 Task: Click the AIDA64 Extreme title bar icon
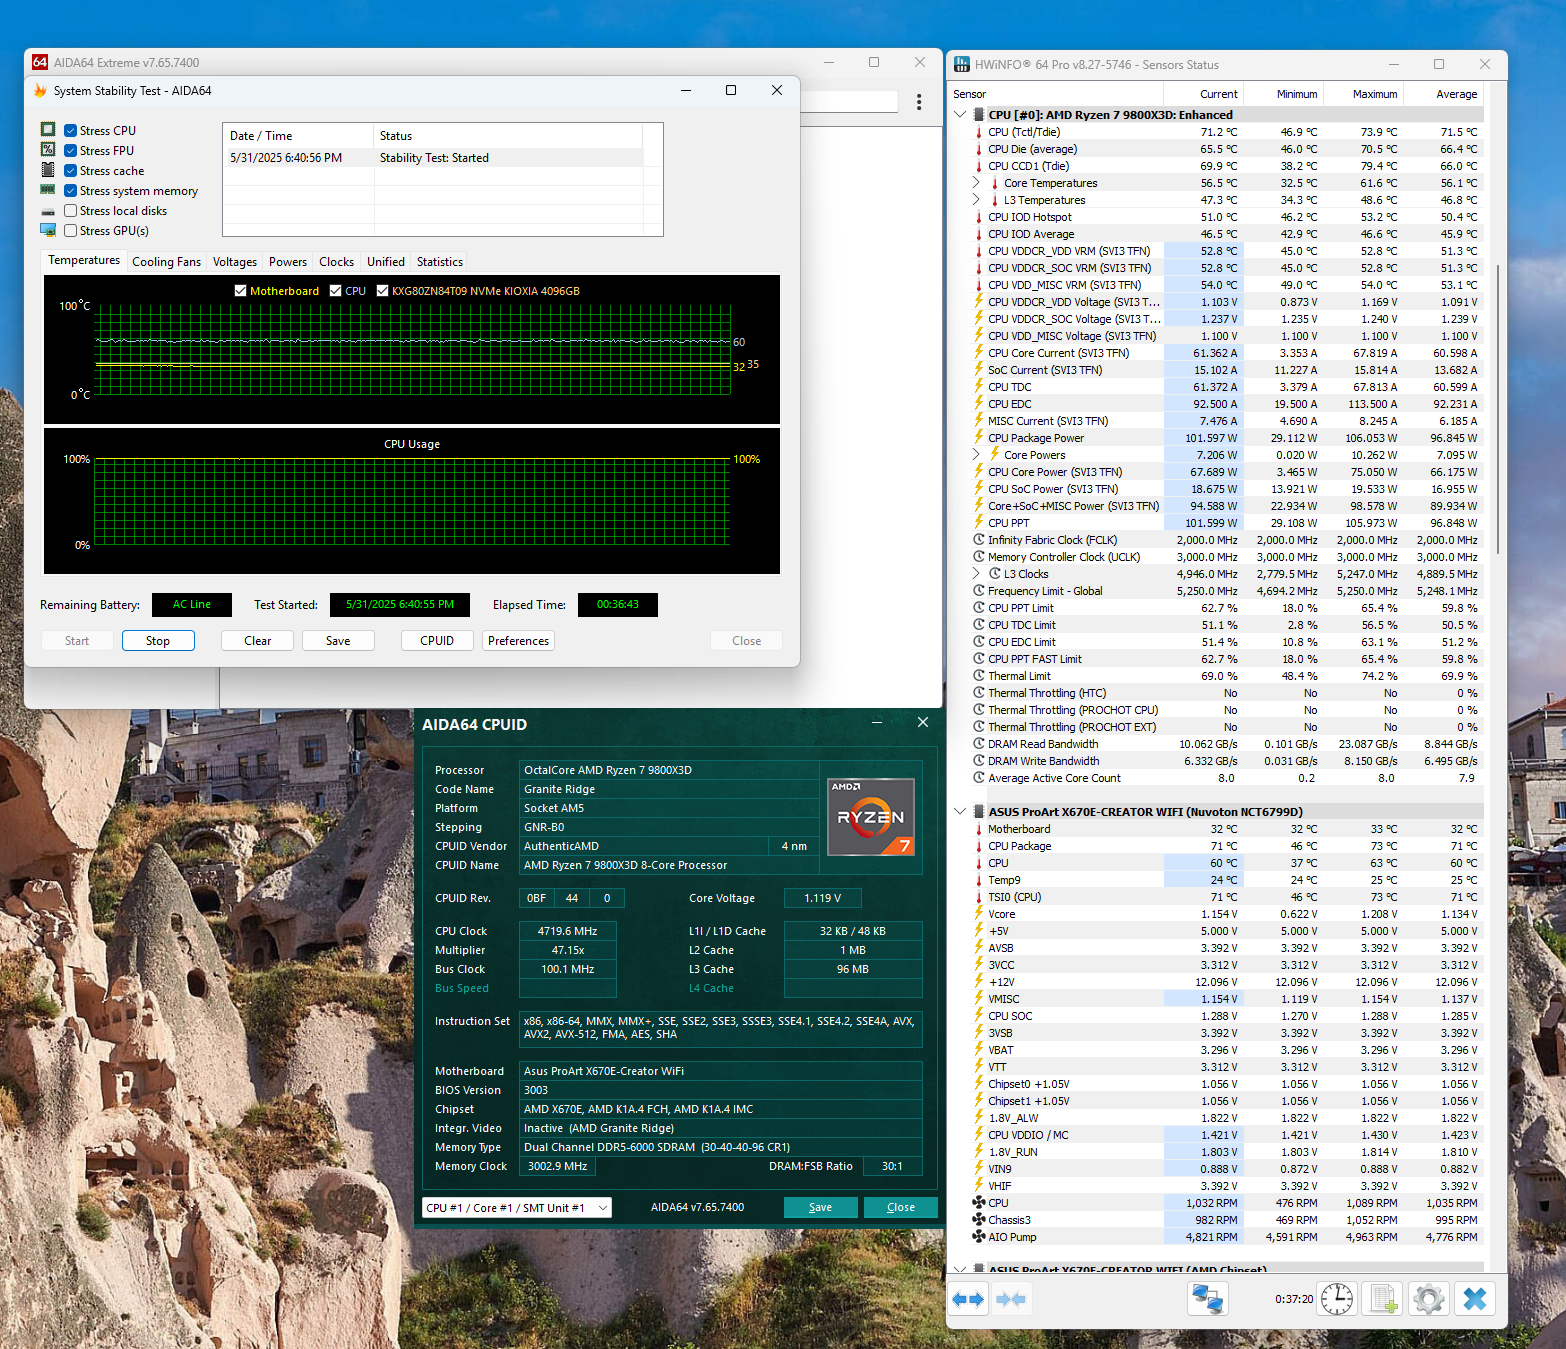(x=40, y=62)
